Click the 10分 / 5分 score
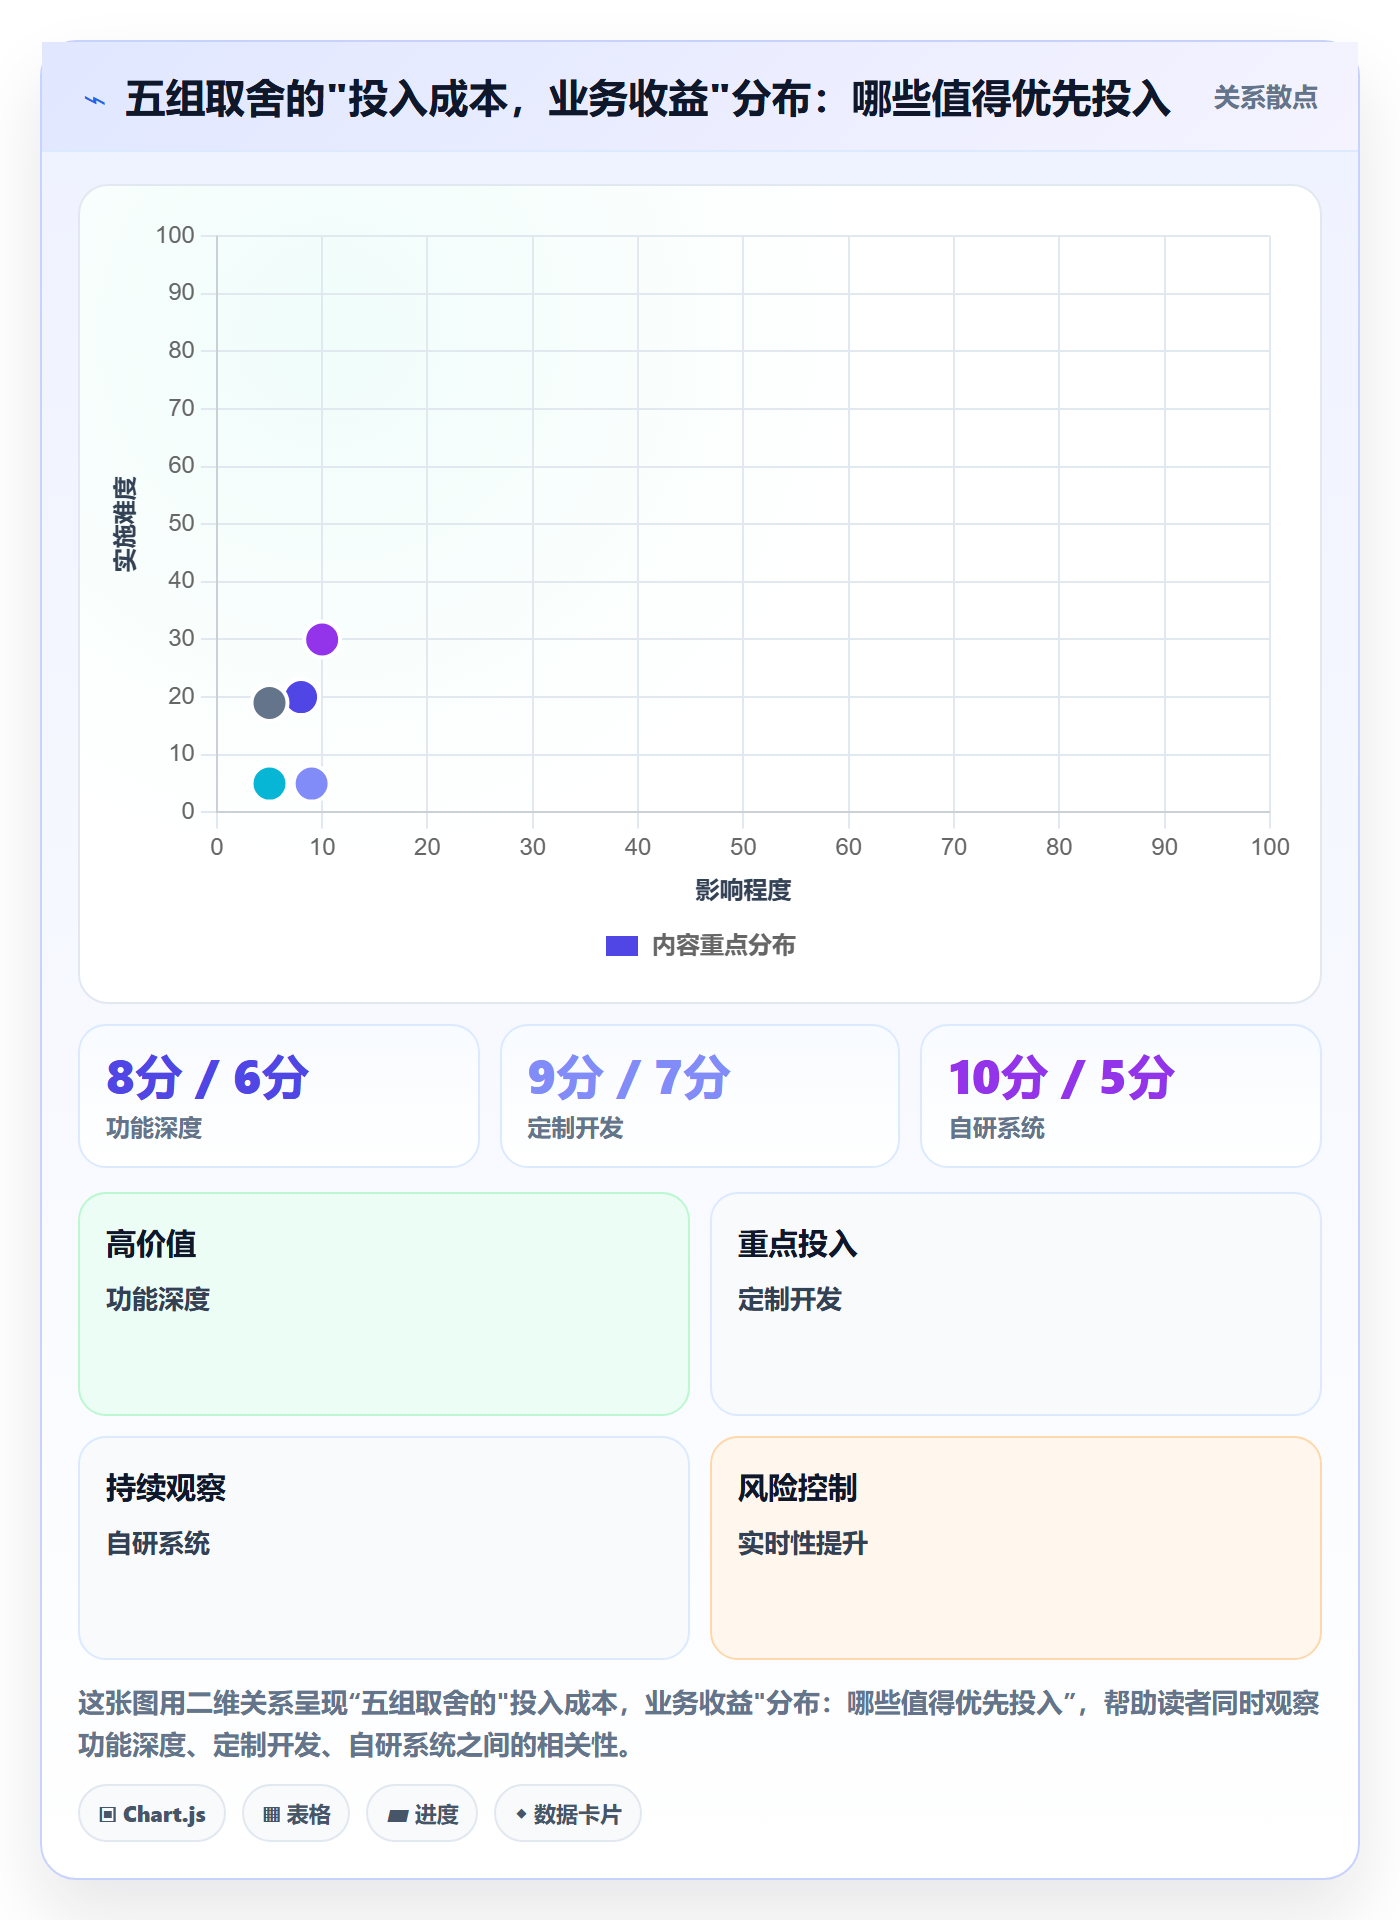Image resolution: width=1400 pixels, height=1920 pixels. point(1062,1078)
